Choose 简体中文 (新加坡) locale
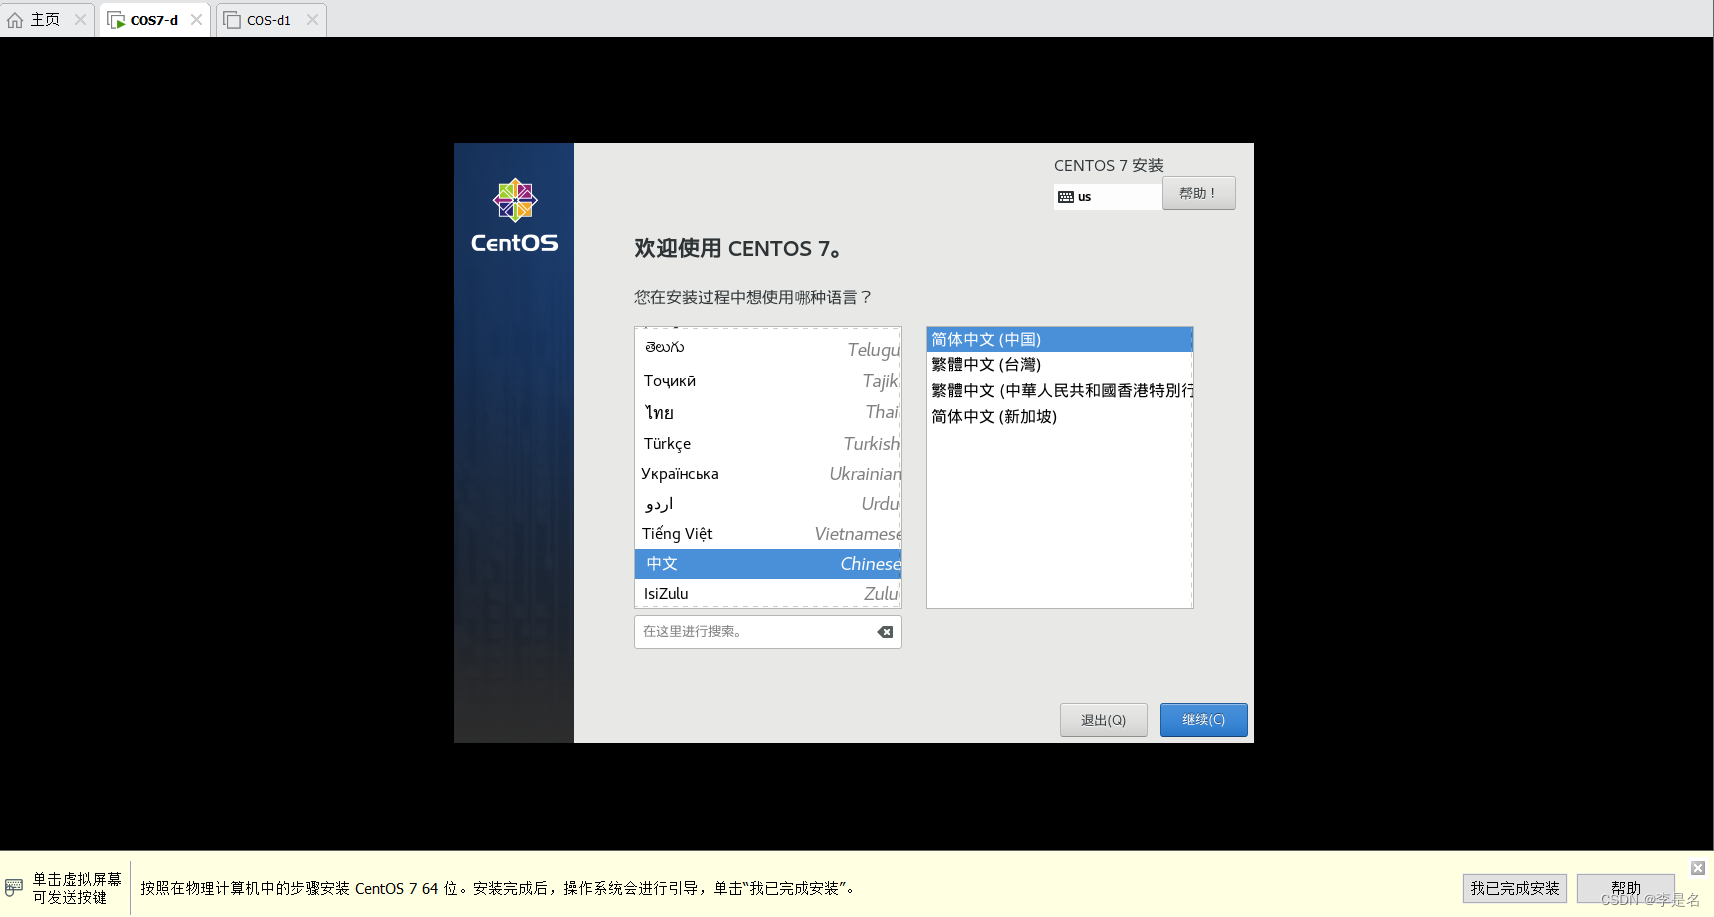1714x917 pixels. 1060,417
